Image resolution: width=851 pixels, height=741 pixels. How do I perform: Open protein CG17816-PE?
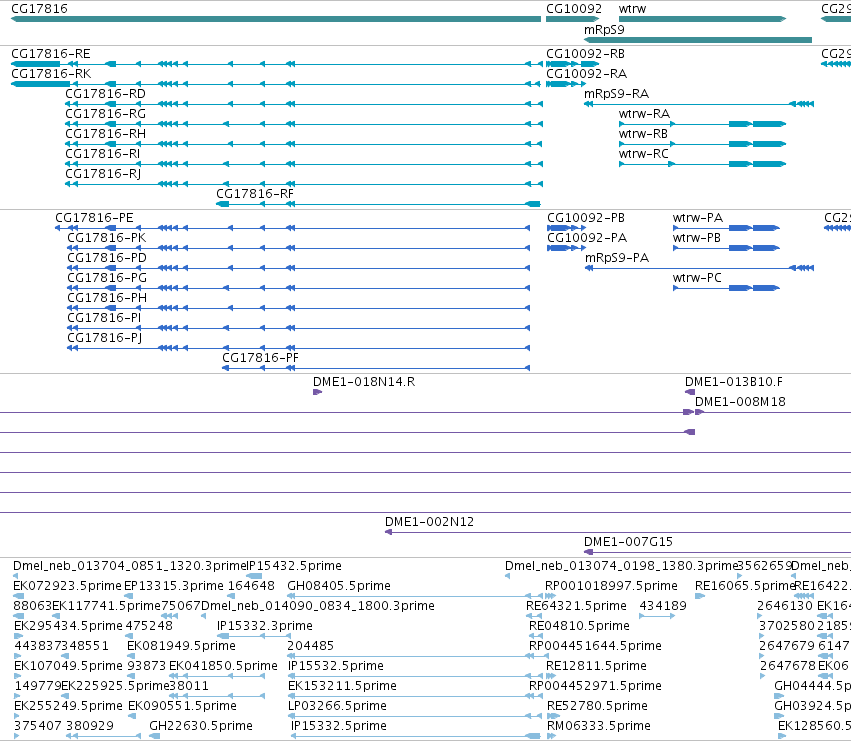point(94,218)
